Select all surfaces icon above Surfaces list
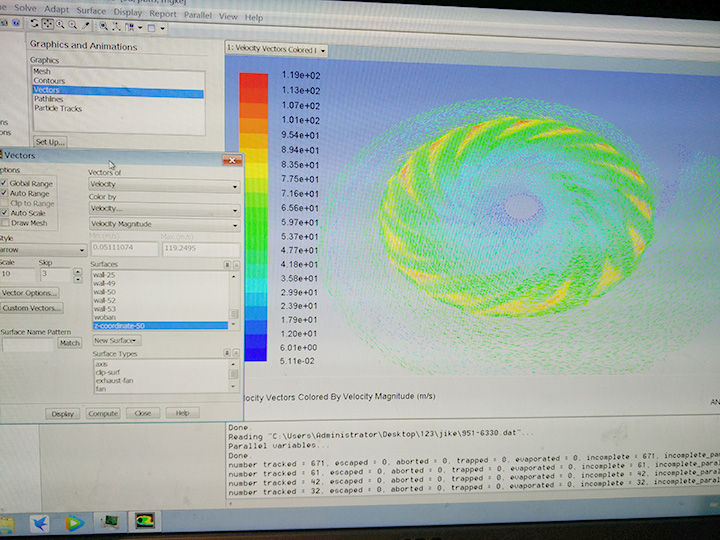This screenshot has width=720, height=540. point(227,263)
